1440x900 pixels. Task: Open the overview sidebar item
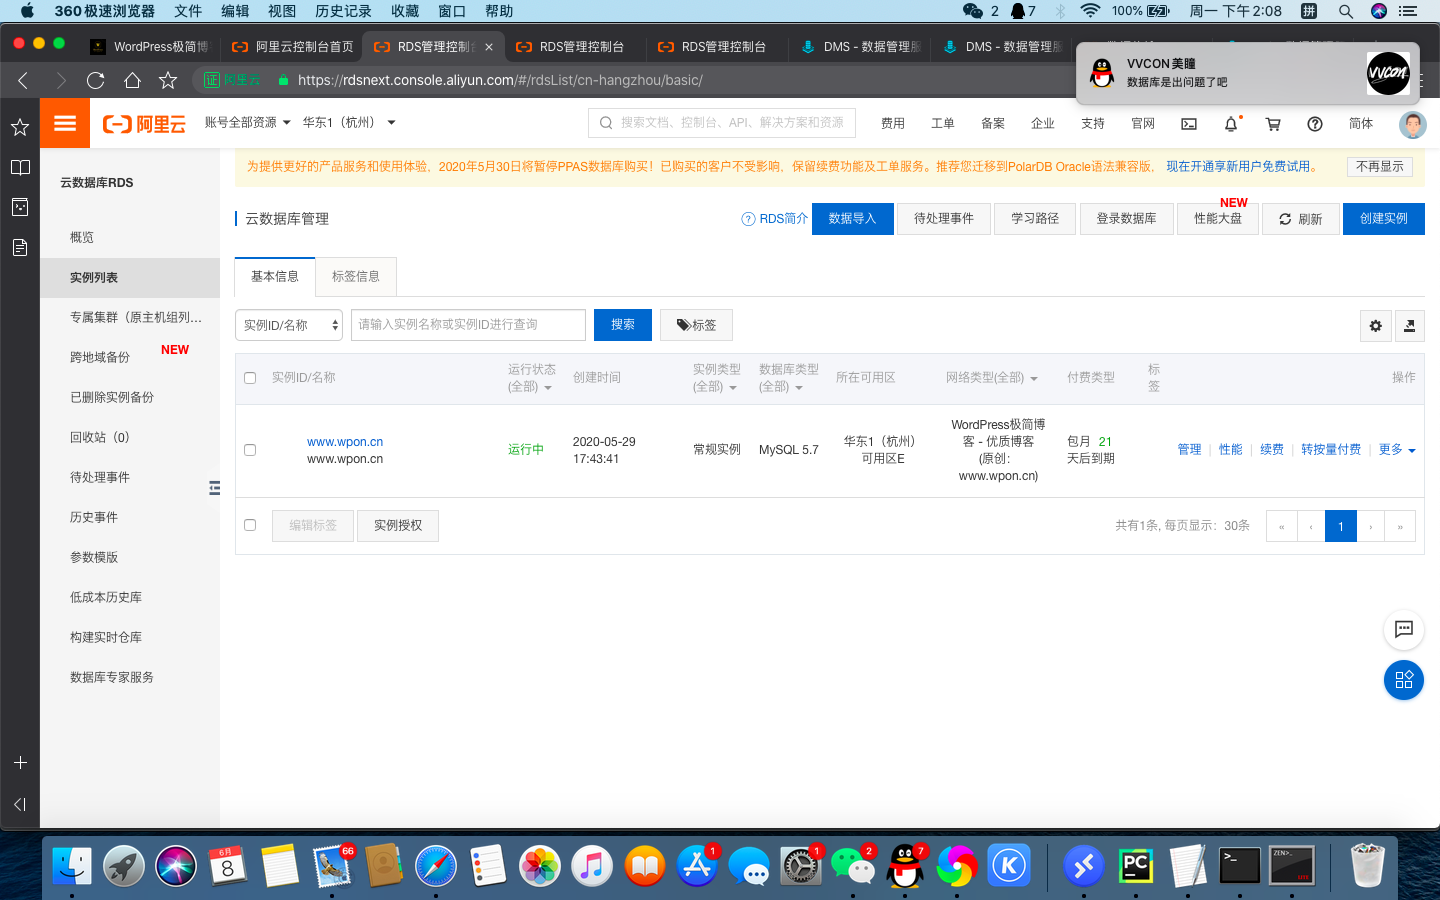[130, 238]
